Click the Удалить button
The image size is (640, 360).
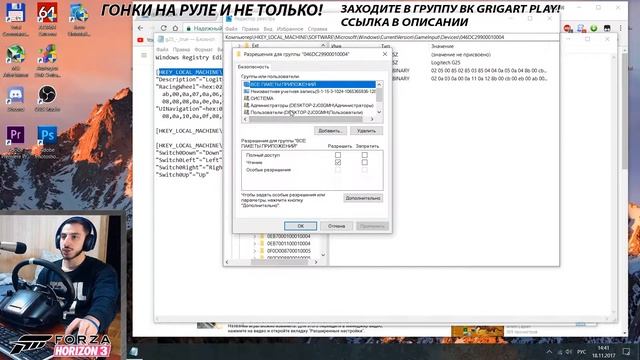(366, 131)
